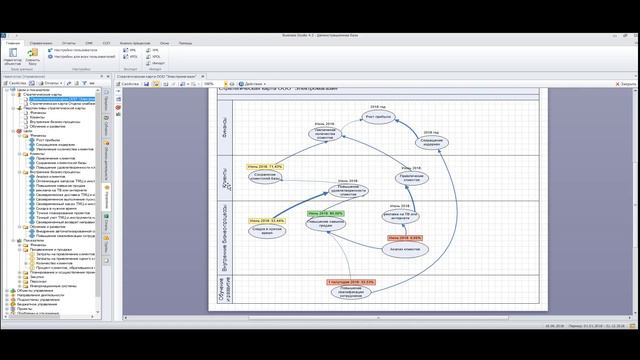640x360 pixels.
Task: Click Properties in the navigator toolbar
Action: [15, 83]
